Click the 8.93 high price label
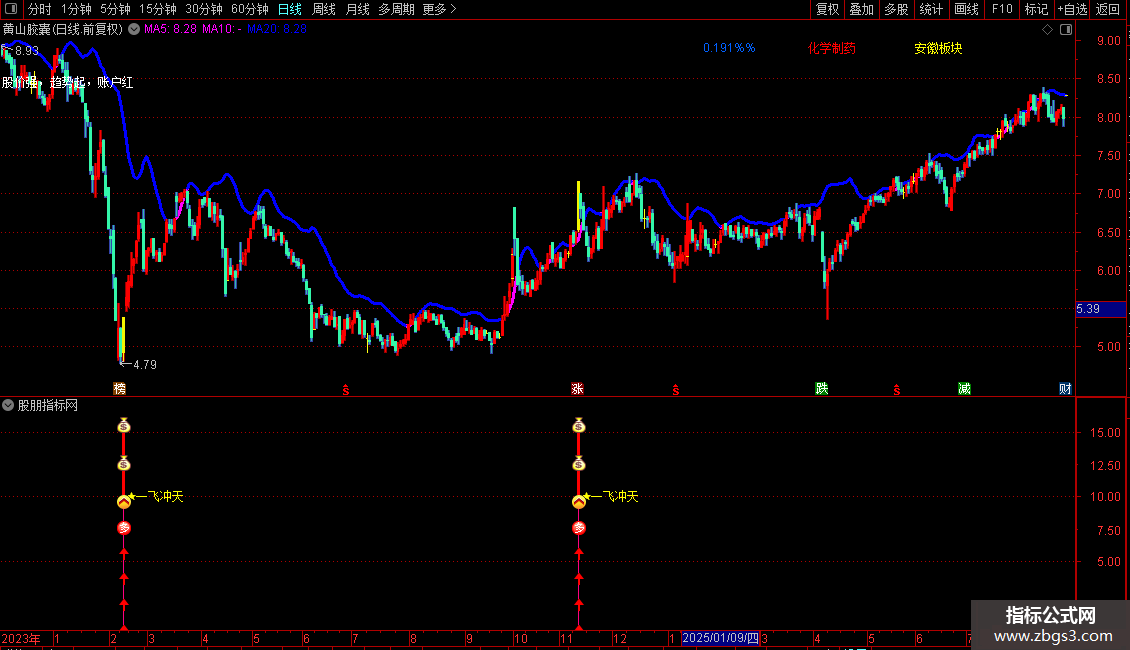 pos(27,50)
